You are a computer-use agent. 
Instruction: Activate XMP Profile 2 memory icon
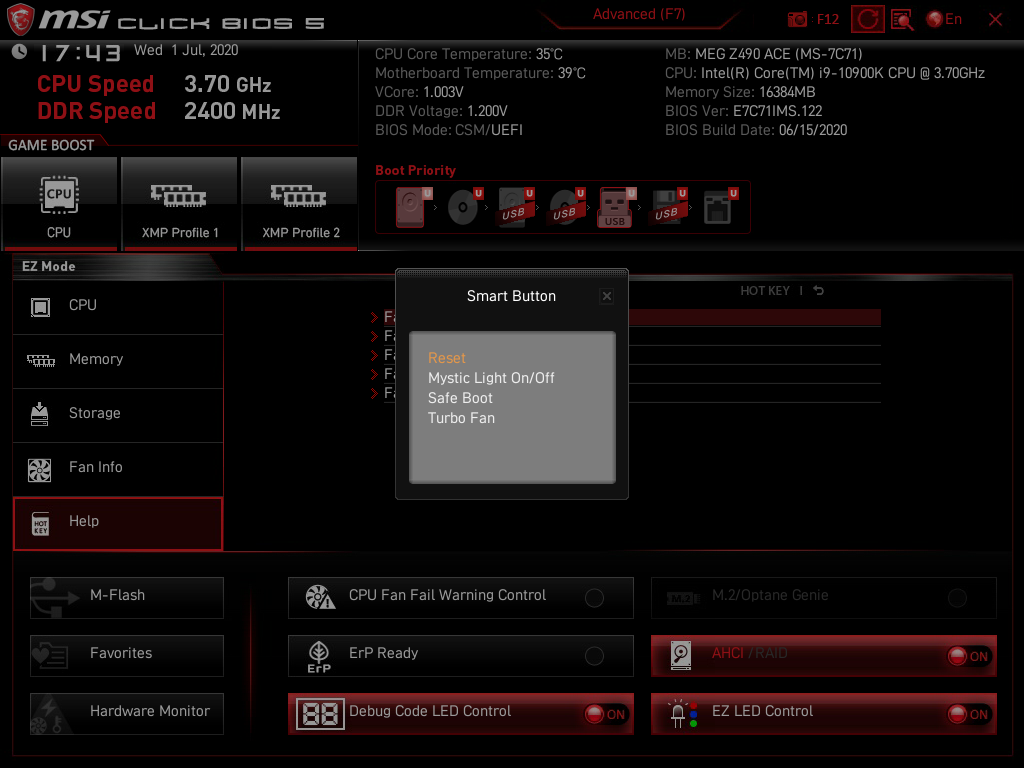(298, 195)
